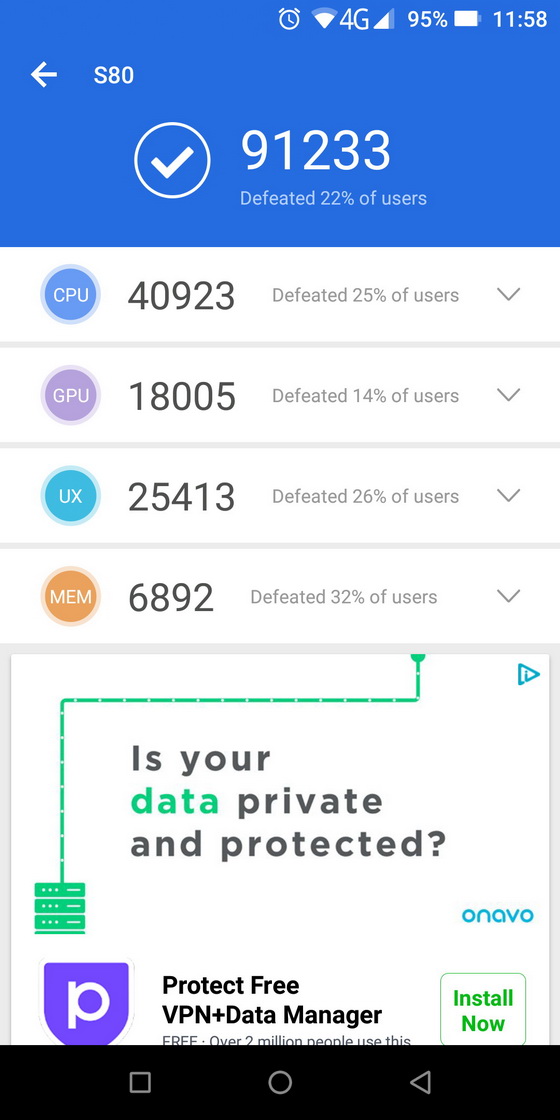Tap the purple Protect app icon
The width and height of the screenshot is (560, 1120).
pyautogui.click(x=86, y=1002)
